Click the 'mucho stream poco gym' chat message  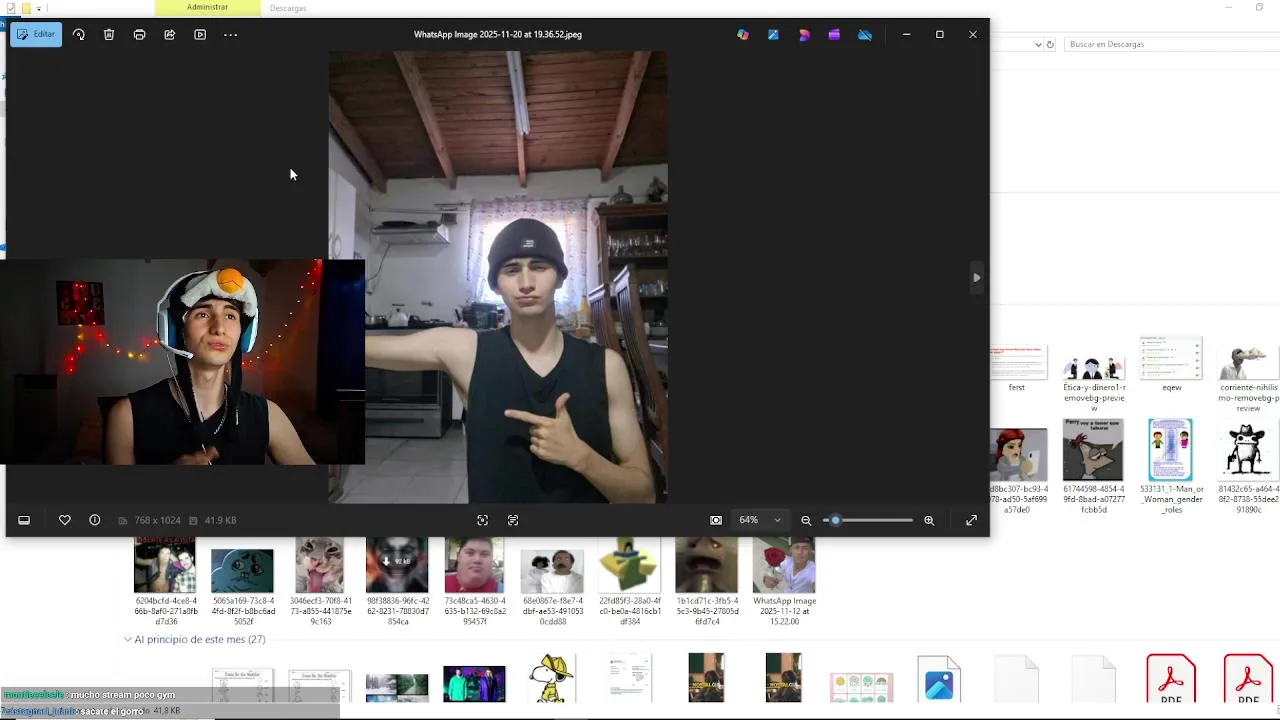[x=123, y=695]
